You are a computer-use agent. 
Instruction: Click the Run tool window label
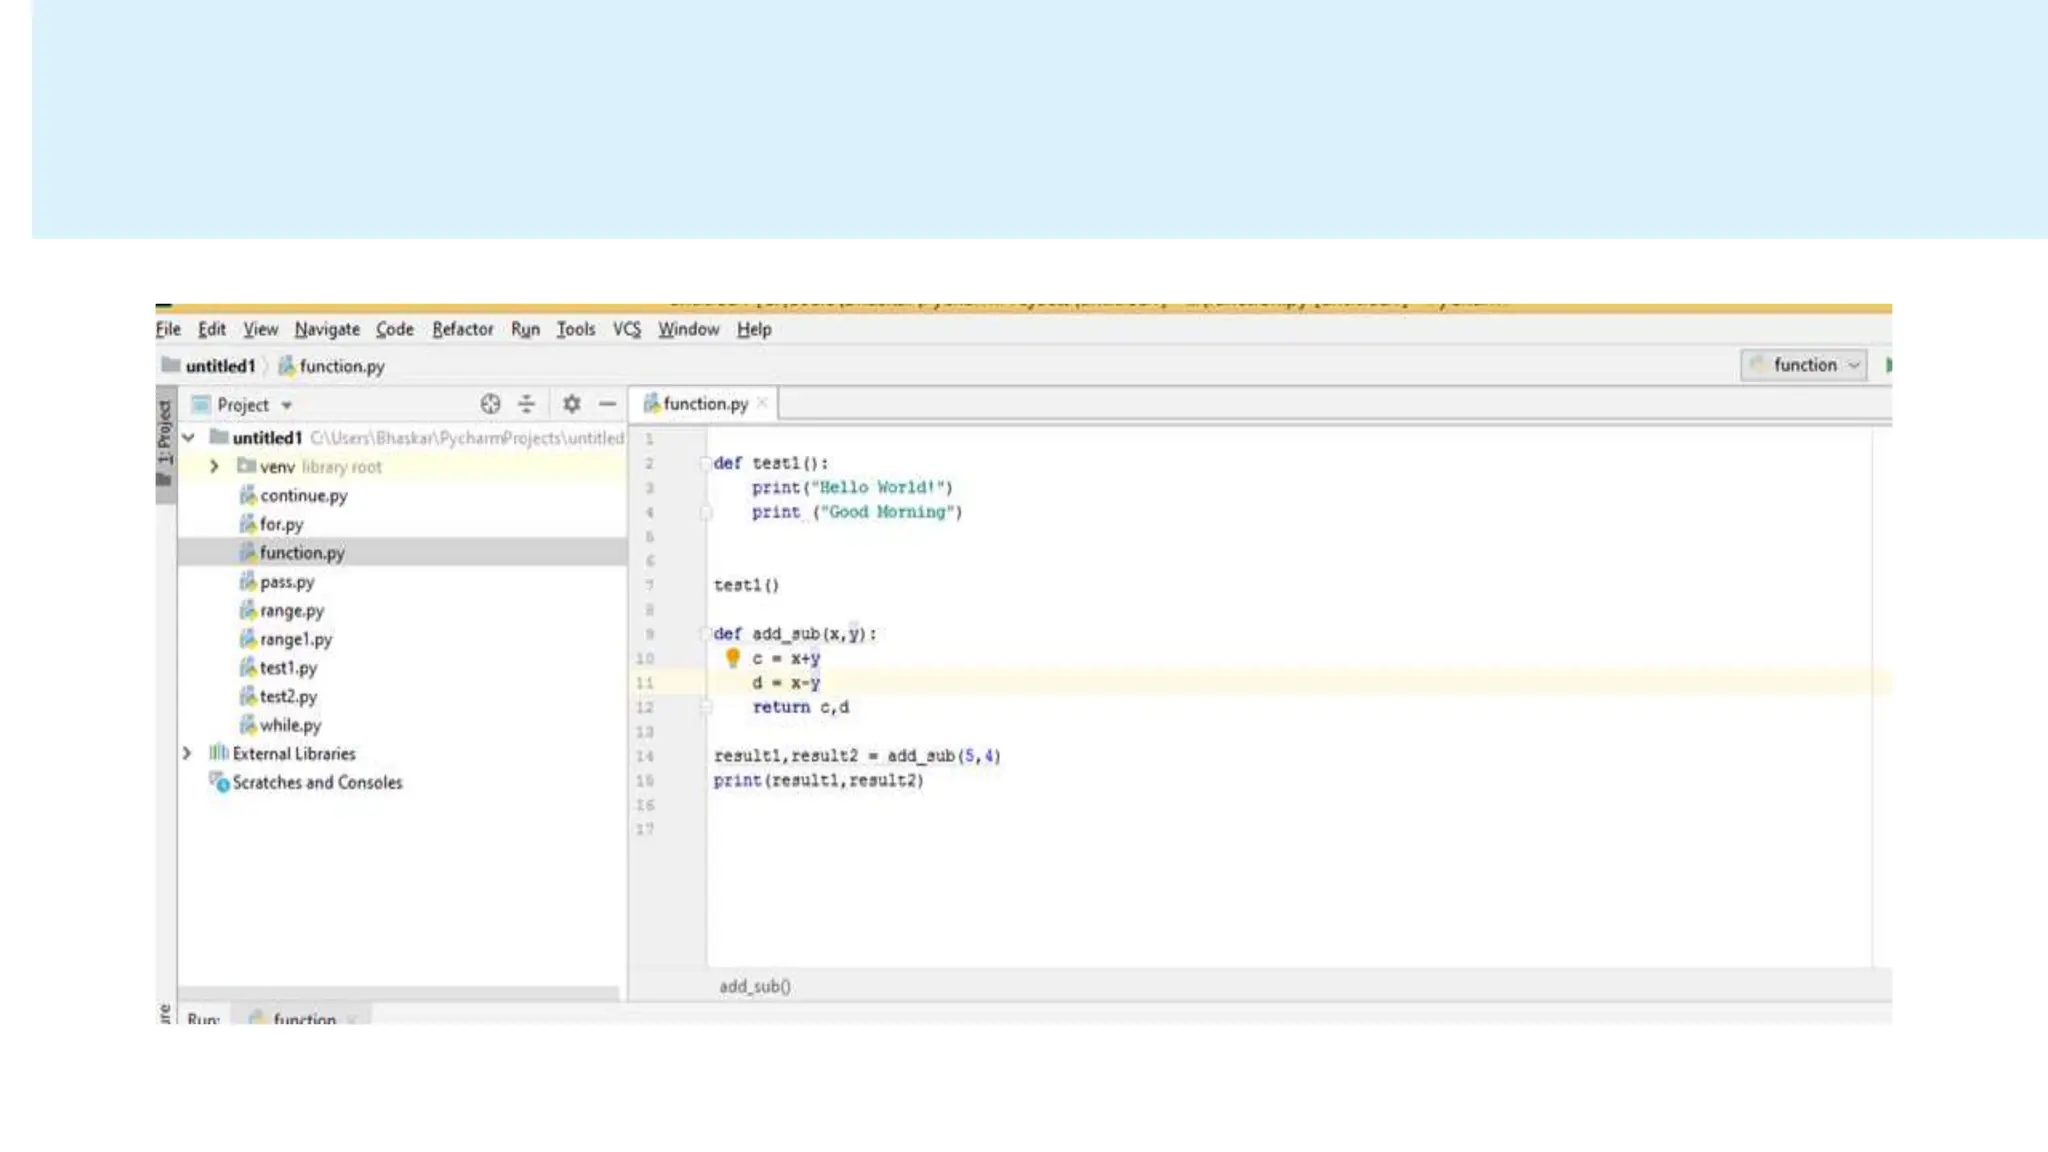pos(203,1018)
